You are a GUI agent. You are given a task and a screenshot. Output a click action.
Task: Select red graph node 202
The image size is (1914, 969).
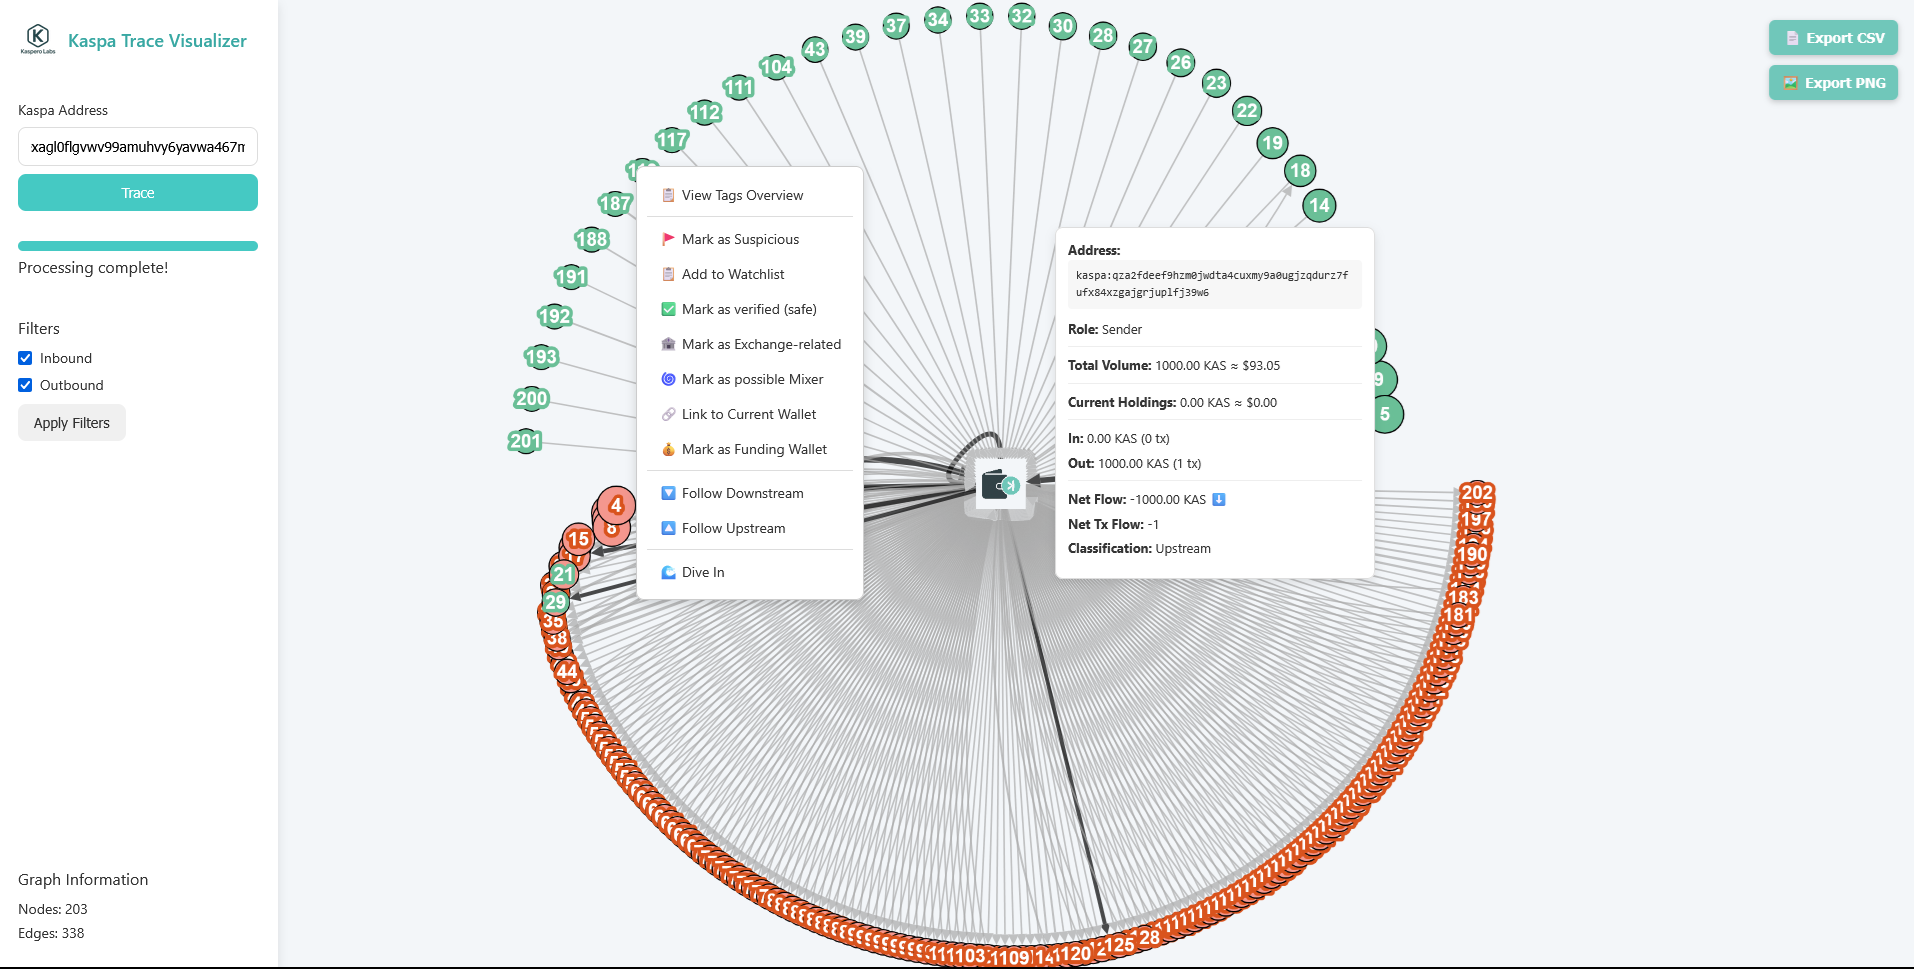click(1477, 492)
